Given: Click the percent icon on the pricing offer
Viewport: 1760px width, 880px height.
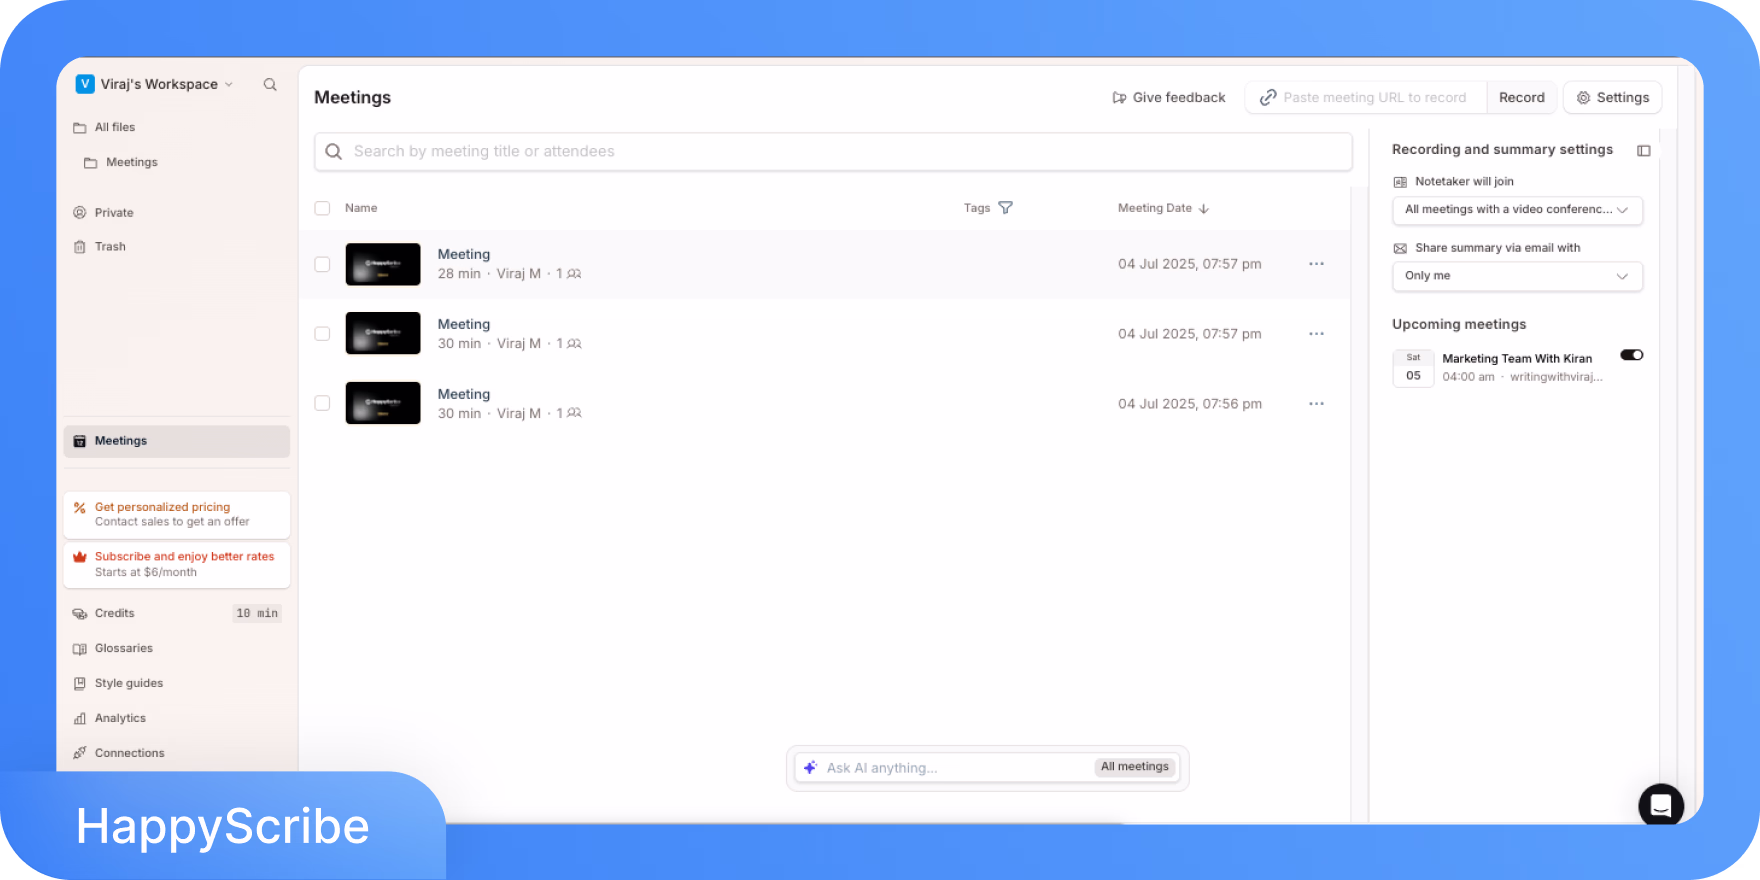Looking at the screenshot, I should (80, 508).
